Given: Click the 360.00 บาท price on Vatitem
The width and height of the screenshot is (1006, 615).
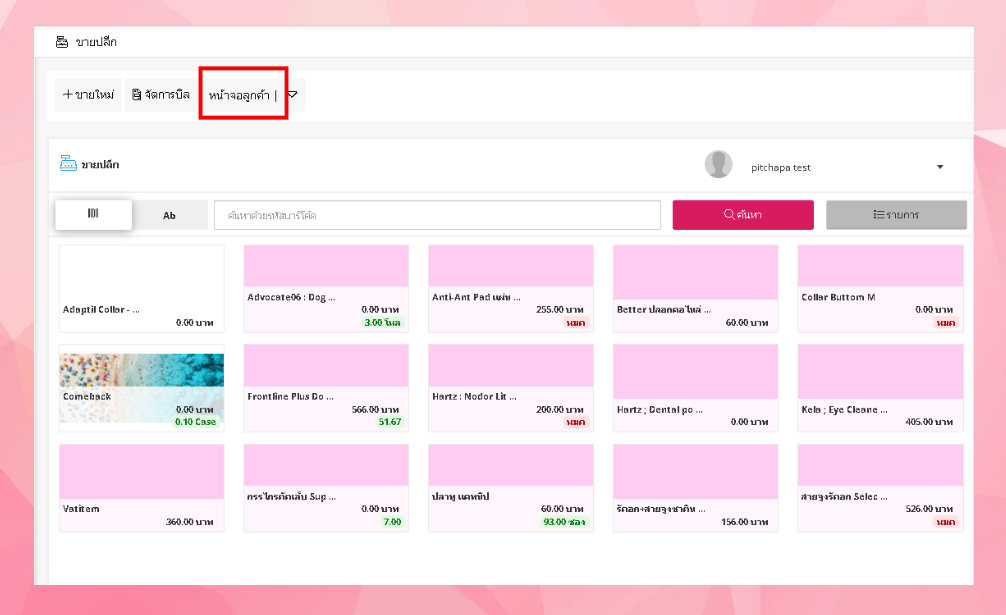Looking at the screenshot, I should (x=190, y=522).
